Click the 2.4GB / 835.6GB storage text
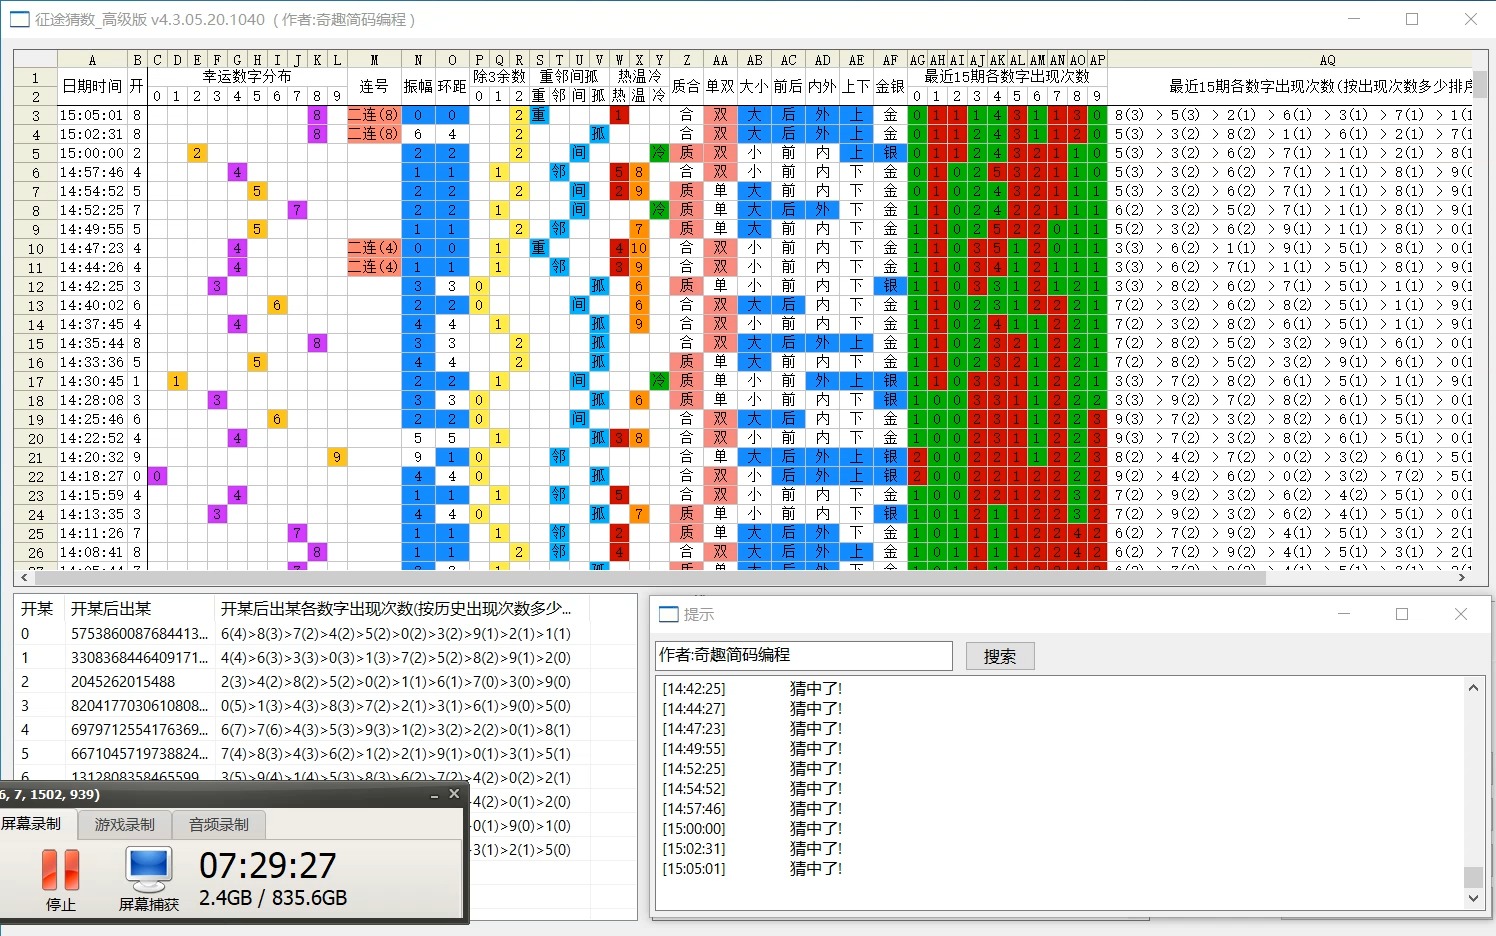Image resolution: width=1496 pixels, height=936 pixels. click(x=273, y=898)
